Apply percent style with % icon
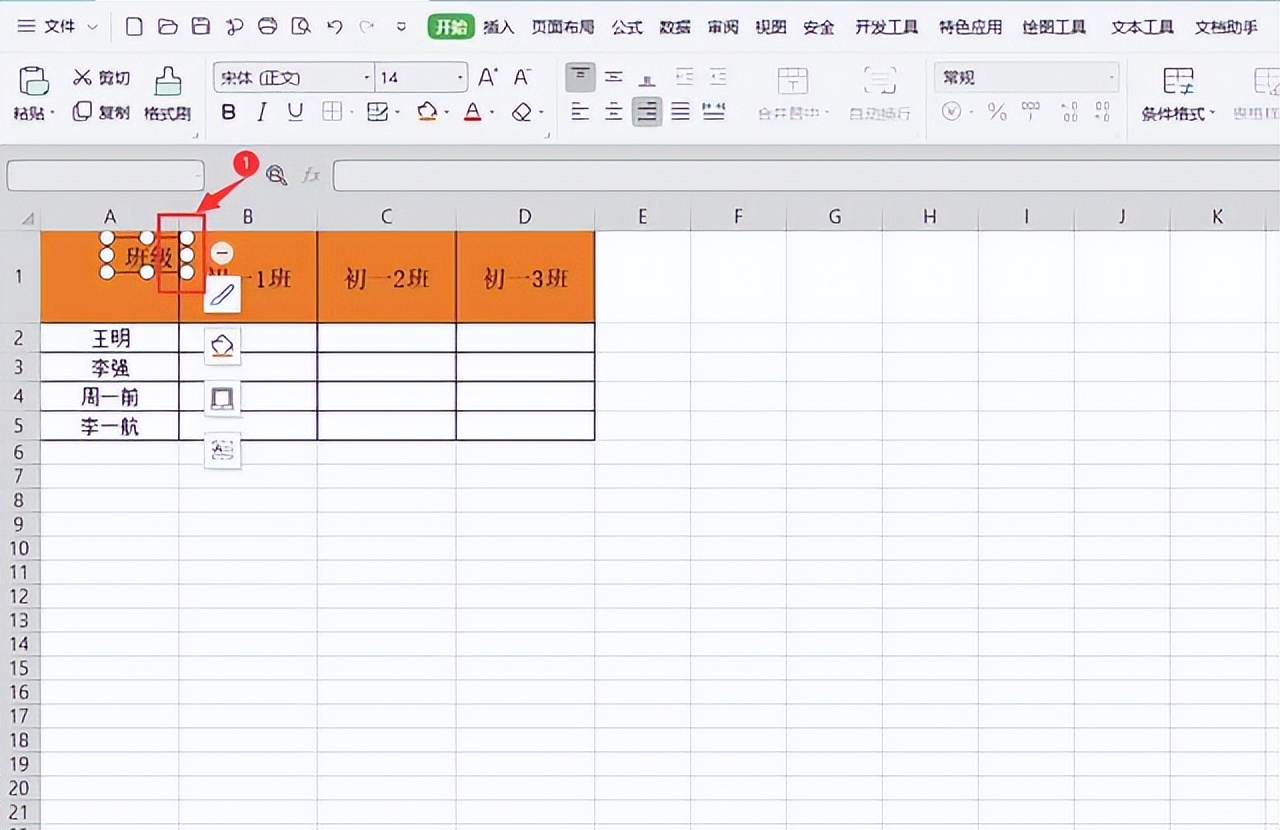 [997, 112]
